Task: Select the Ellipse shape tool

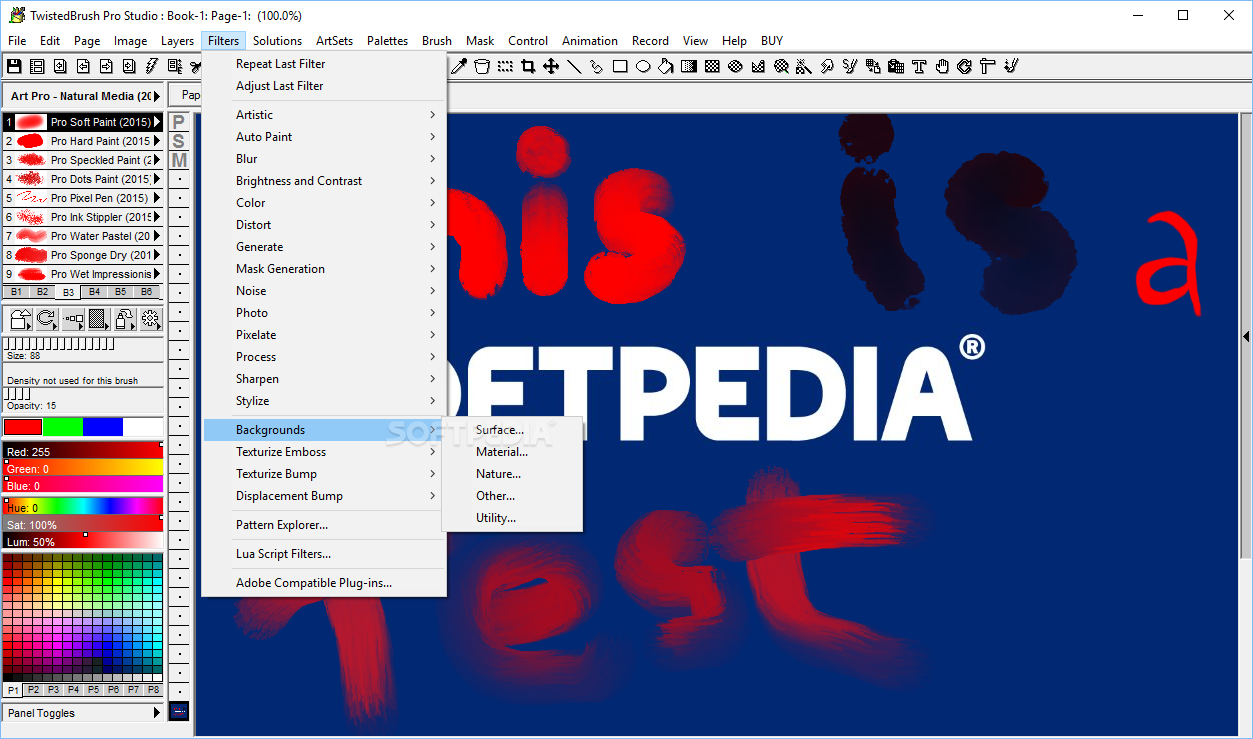Action: [x=643, y=66]
